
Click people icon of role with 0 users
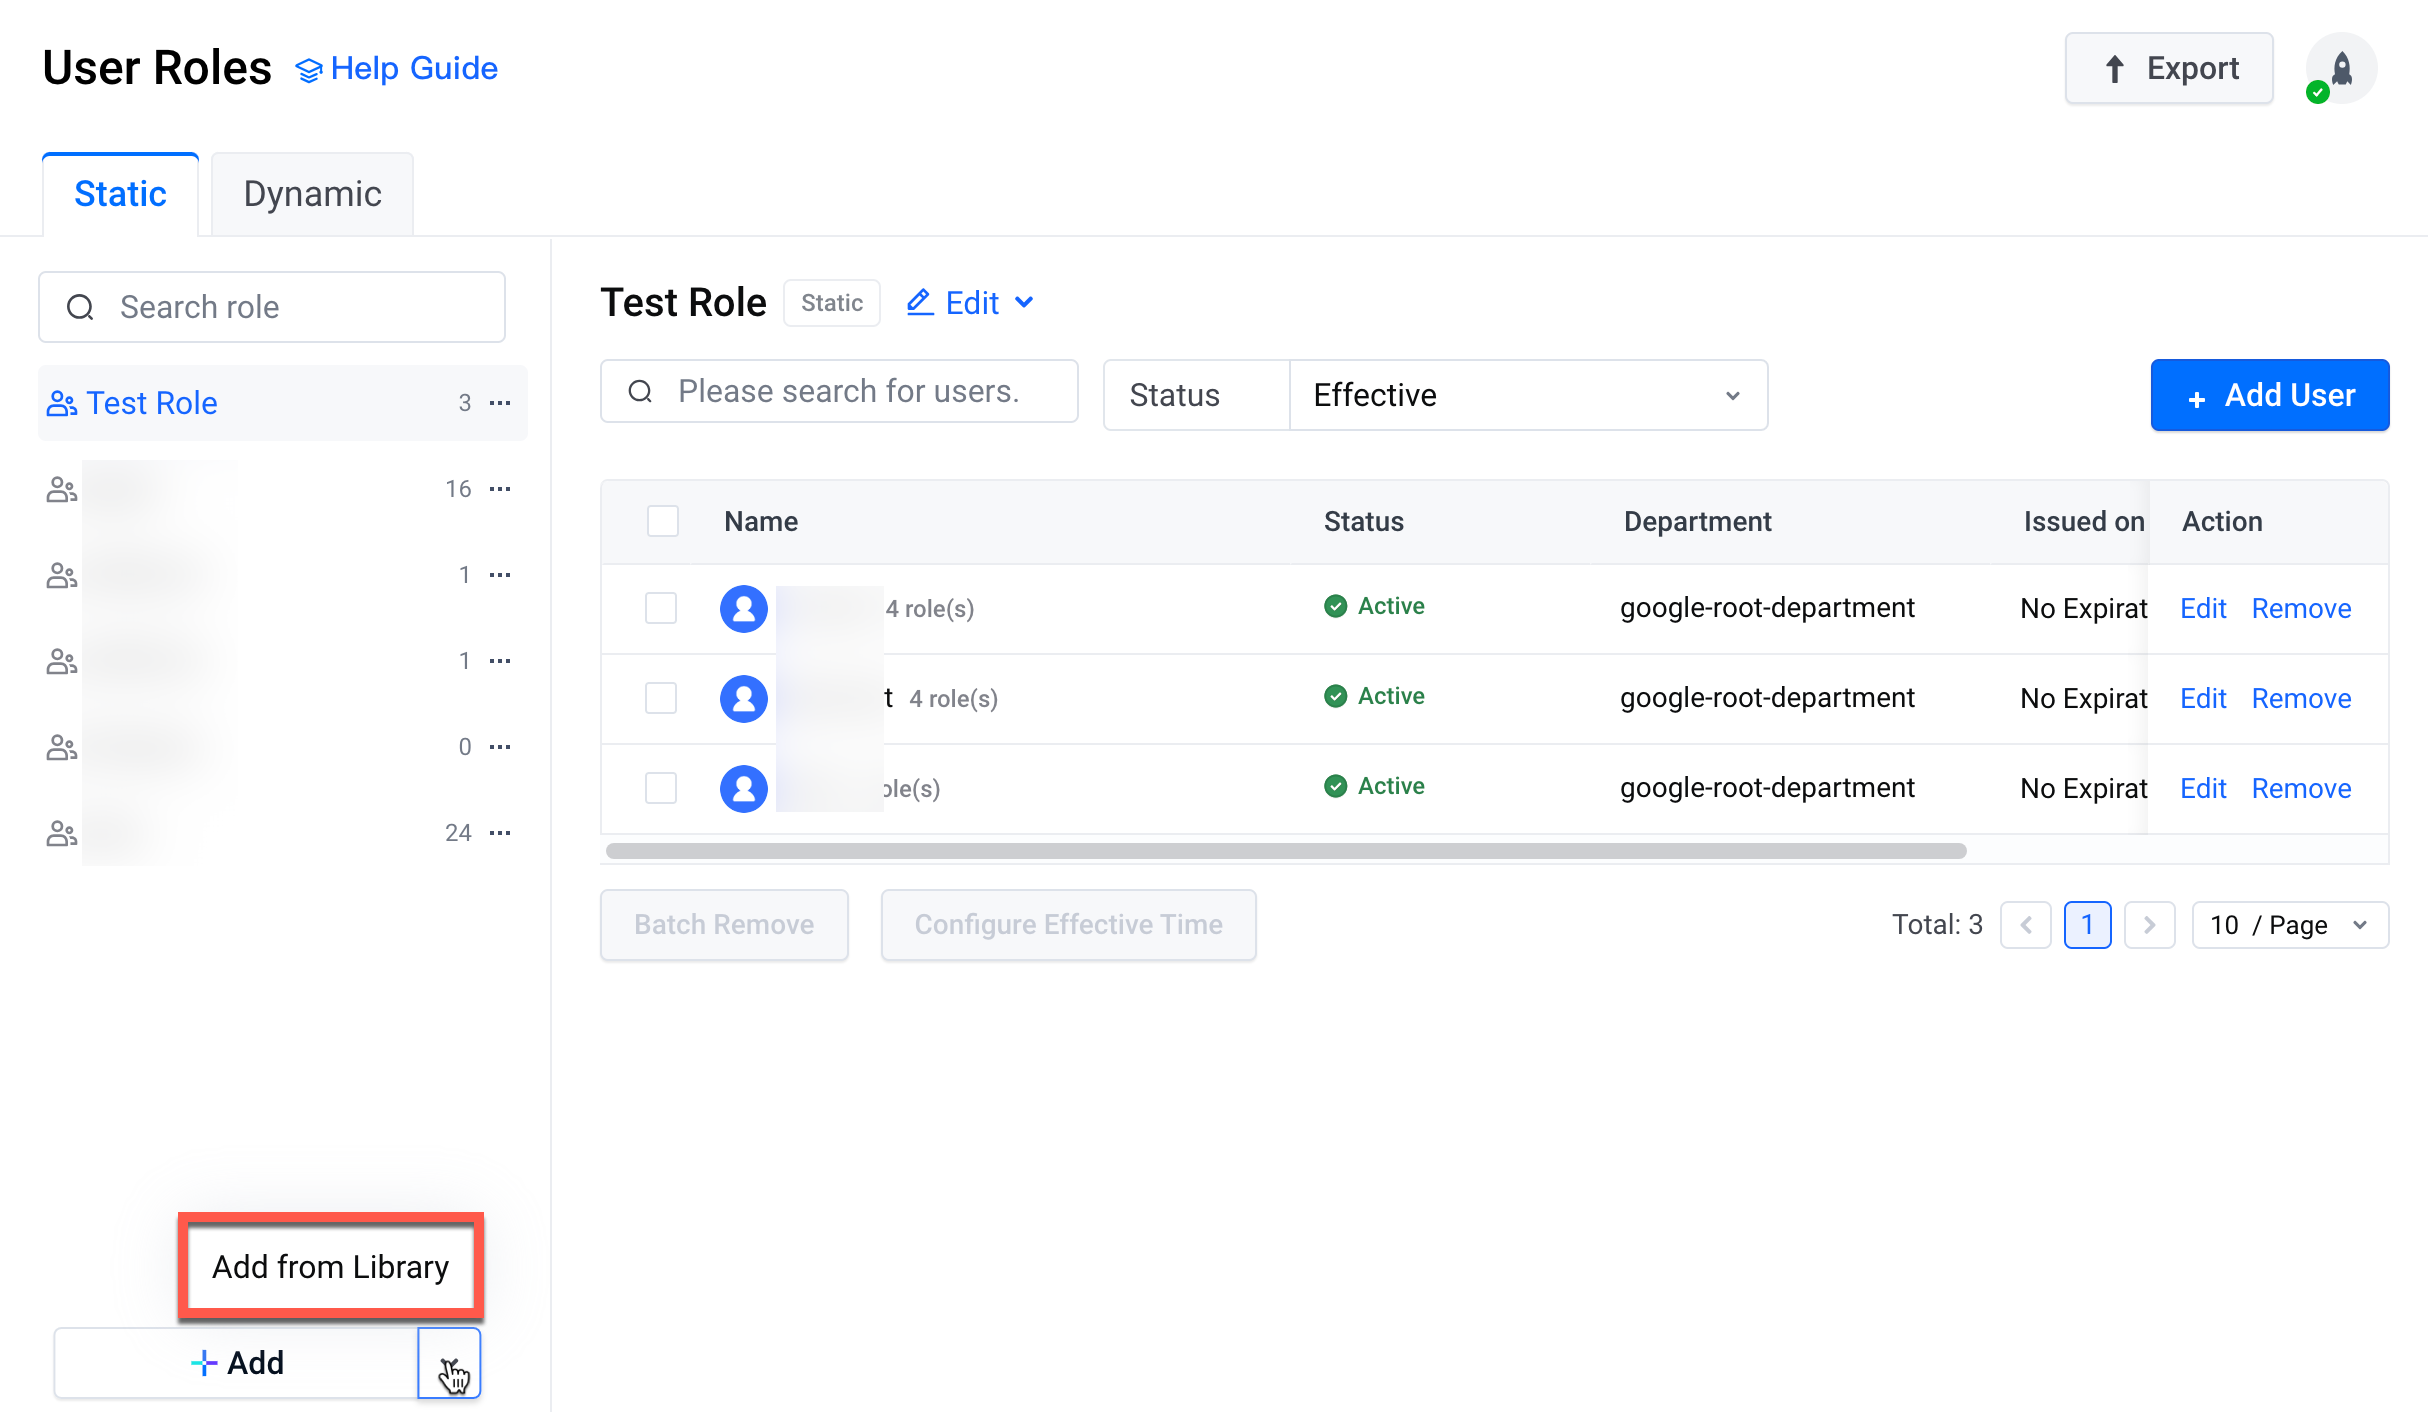coord(62,747)
